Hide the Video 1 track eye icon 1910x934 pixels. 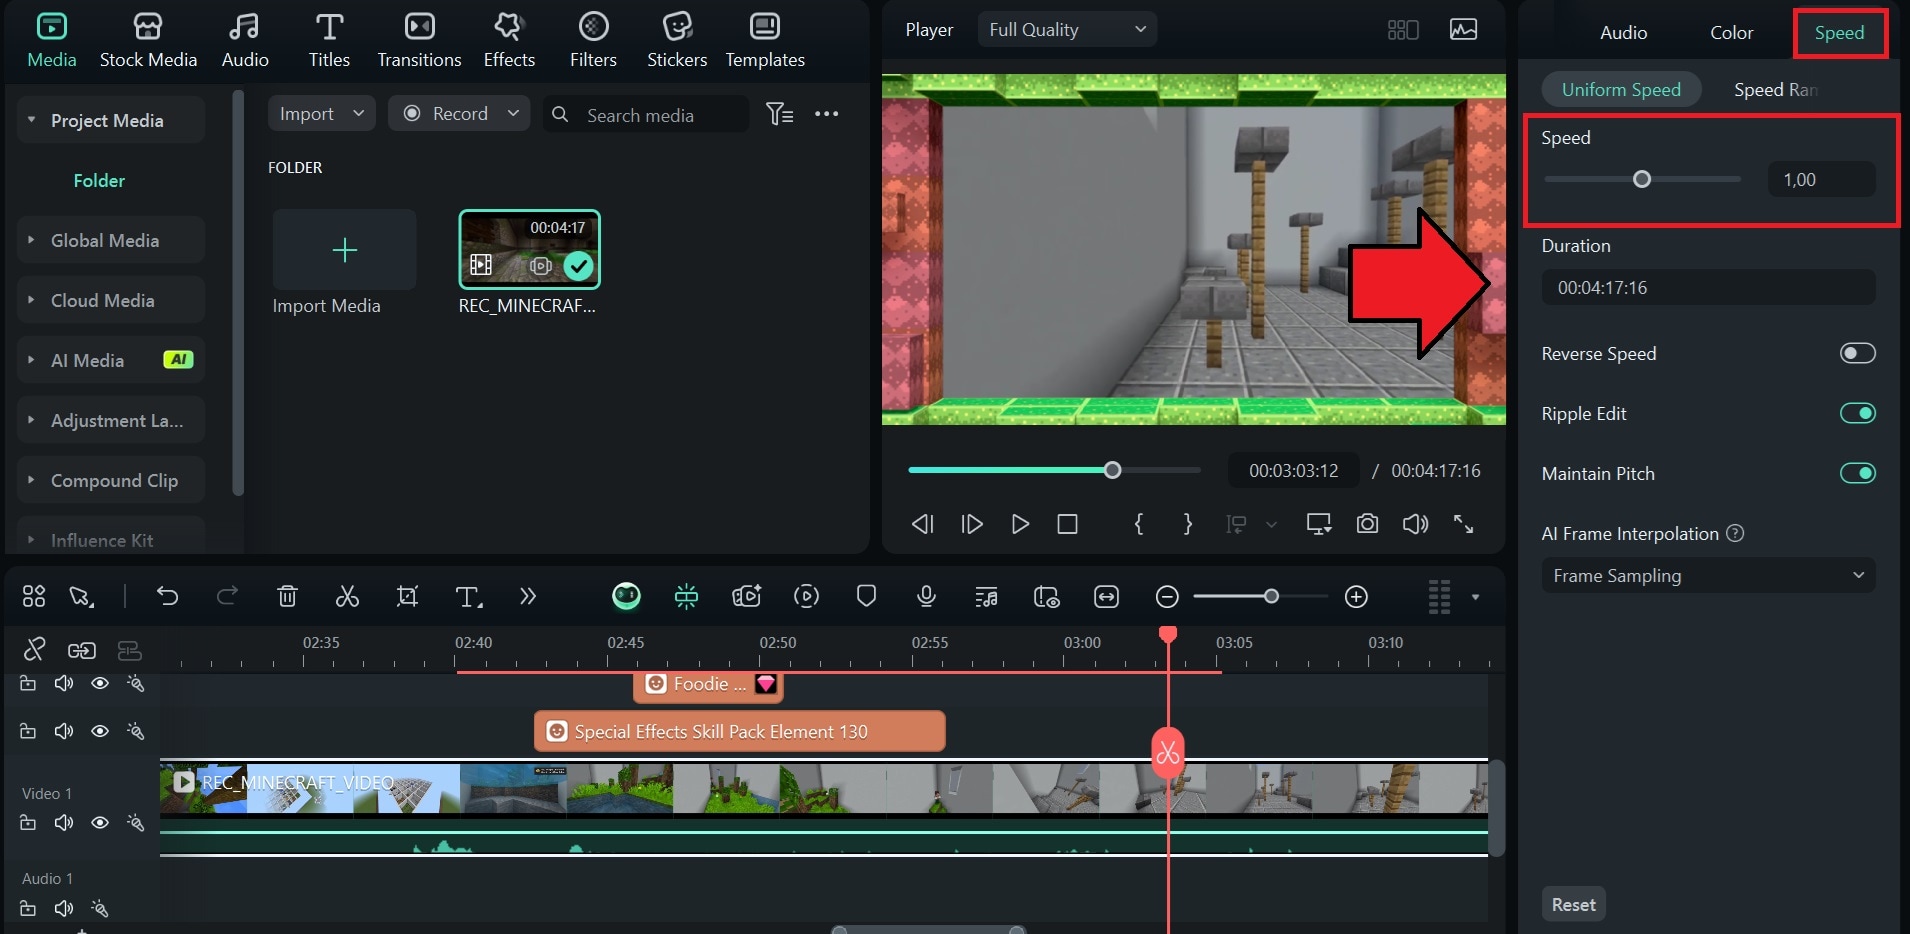pyautogui.click(x=100, y=822)
